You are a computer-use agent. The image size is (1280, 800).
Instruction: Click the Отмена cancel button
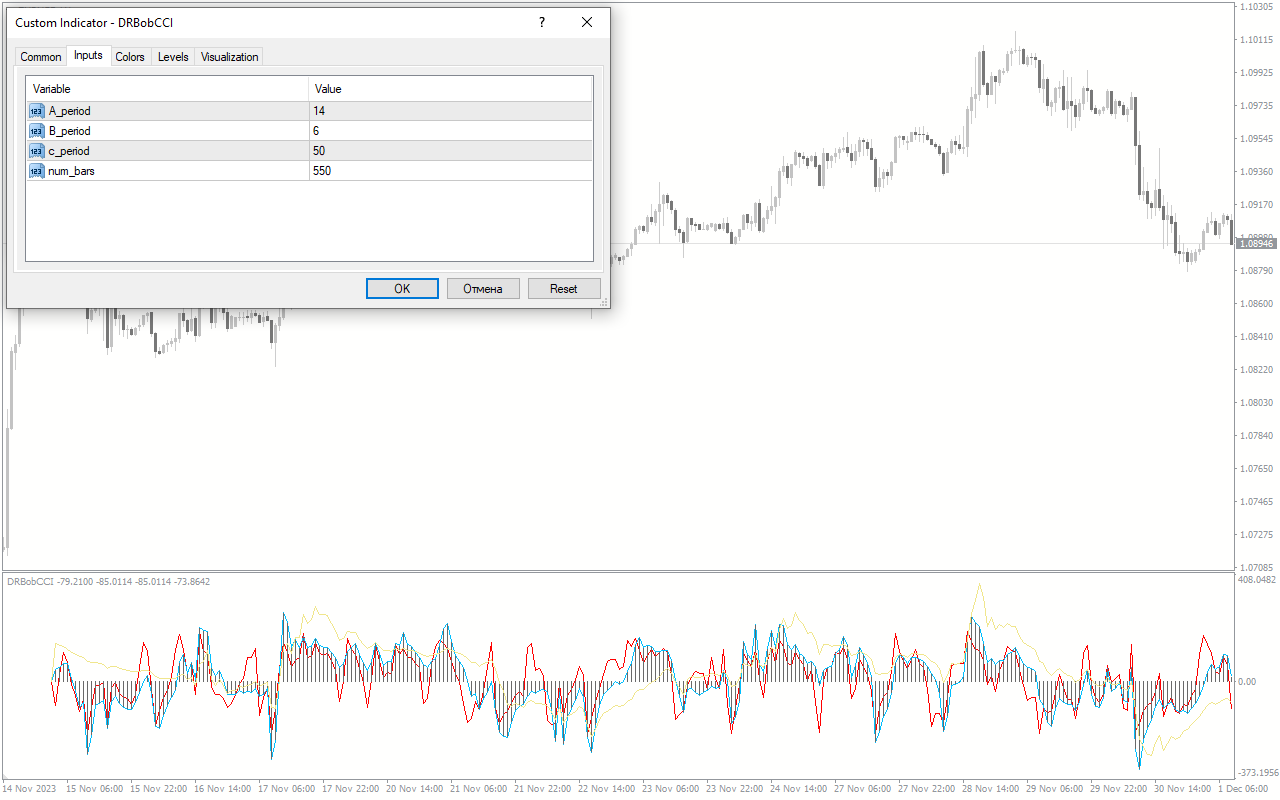[483, 289]
